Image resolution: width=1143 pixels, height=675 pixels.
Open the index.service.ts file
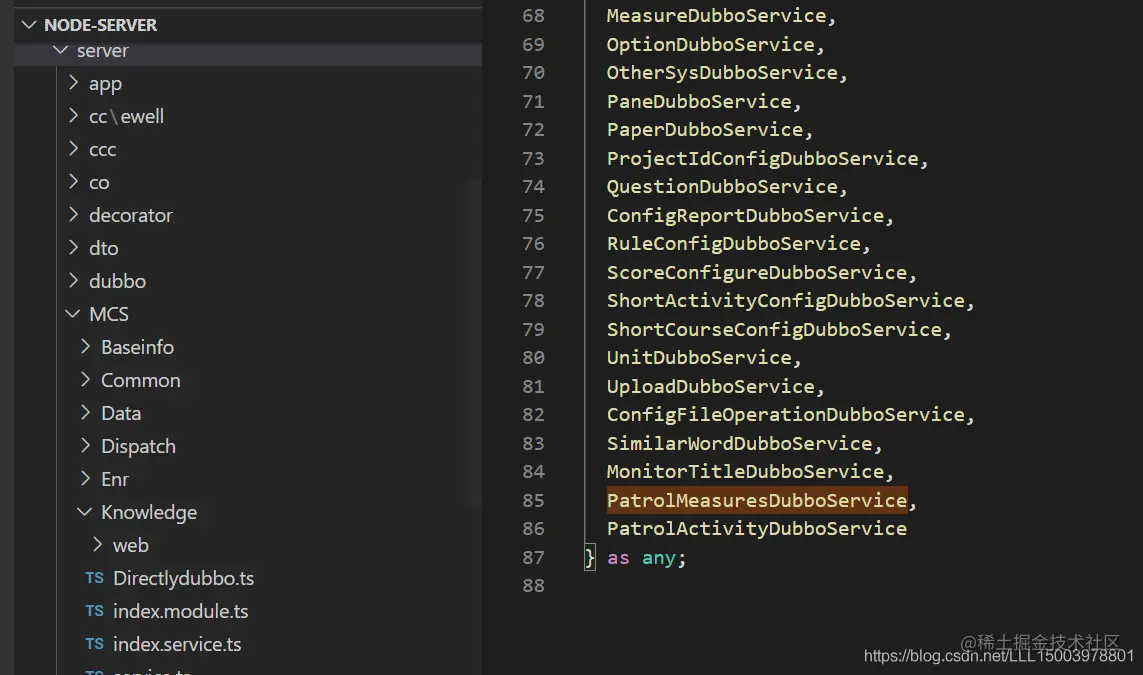point(177,644)
